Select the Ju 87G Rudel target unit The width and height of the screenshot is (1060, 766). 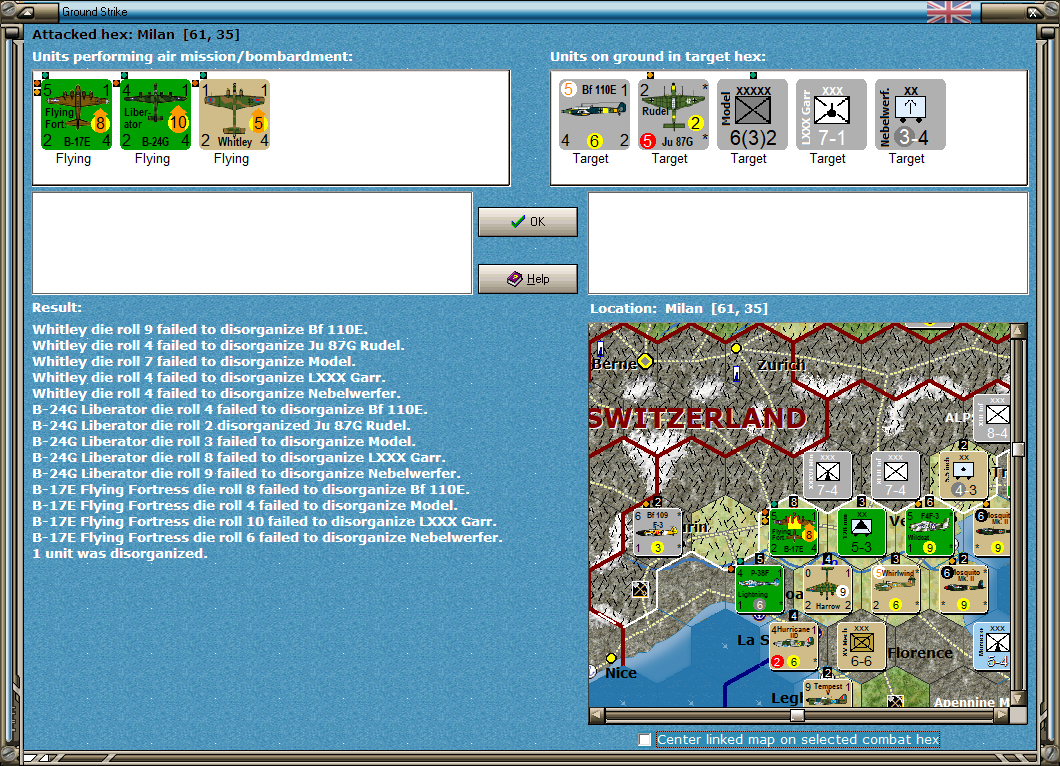[x=673, y=114]
